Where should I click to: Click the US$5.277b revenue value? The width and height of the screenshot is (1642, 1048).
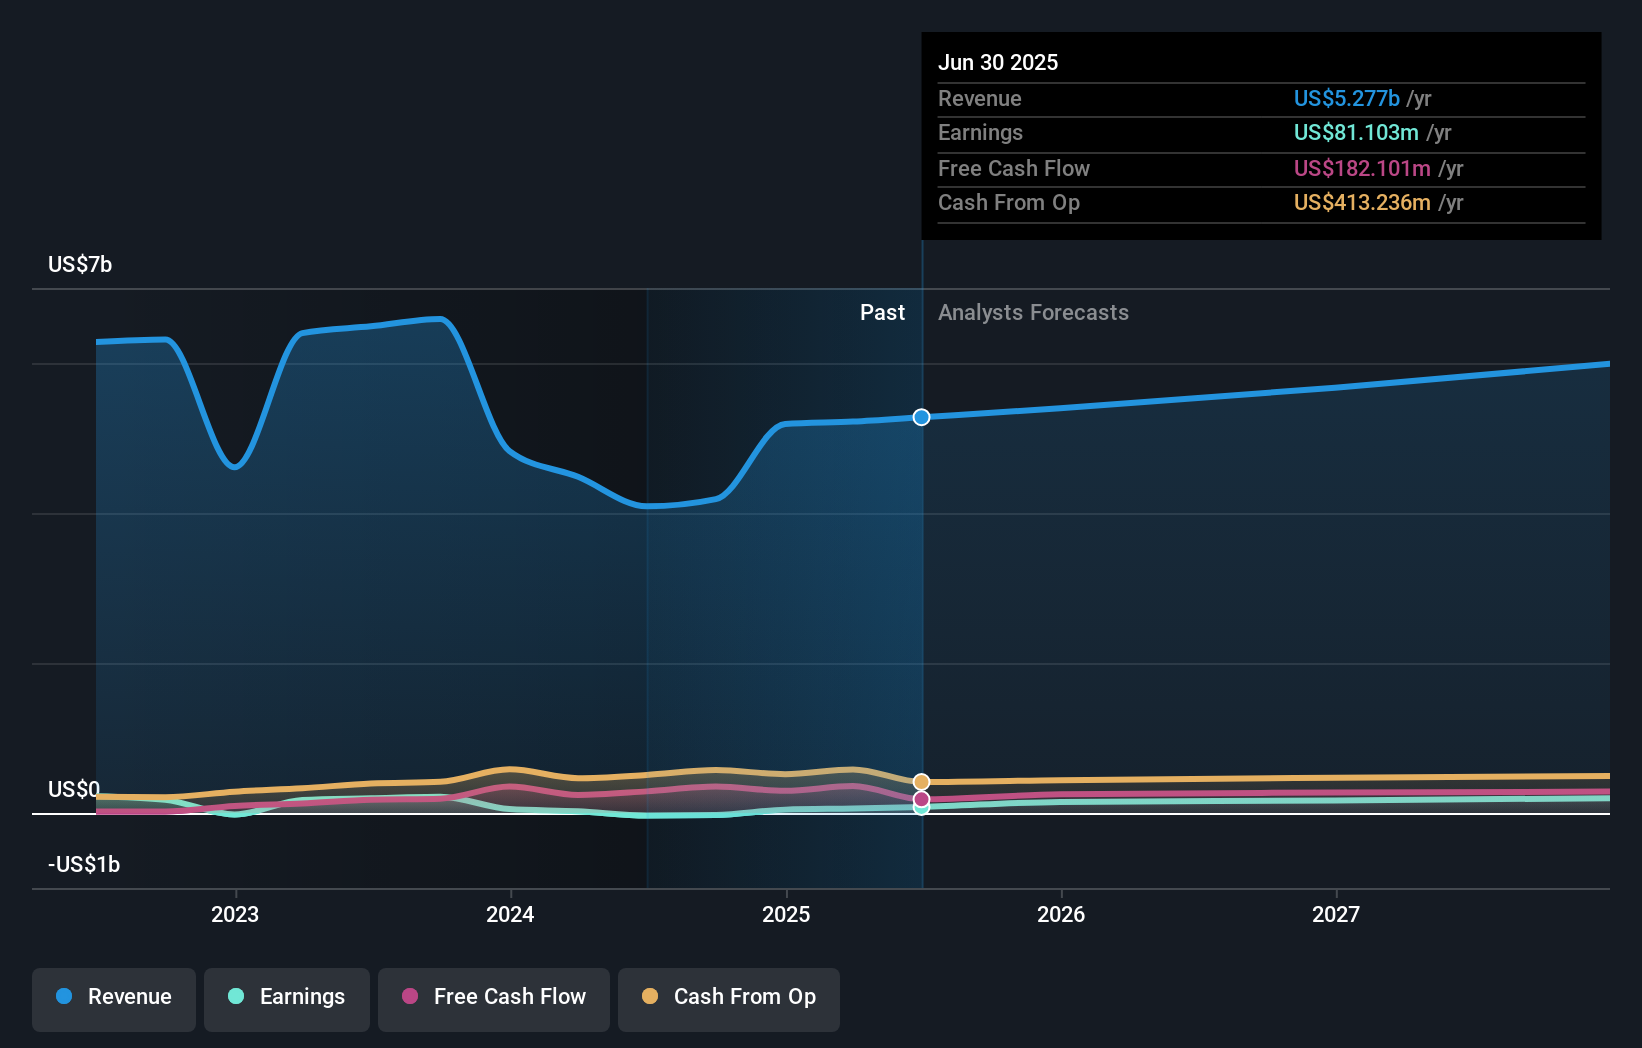[1347, 98]
